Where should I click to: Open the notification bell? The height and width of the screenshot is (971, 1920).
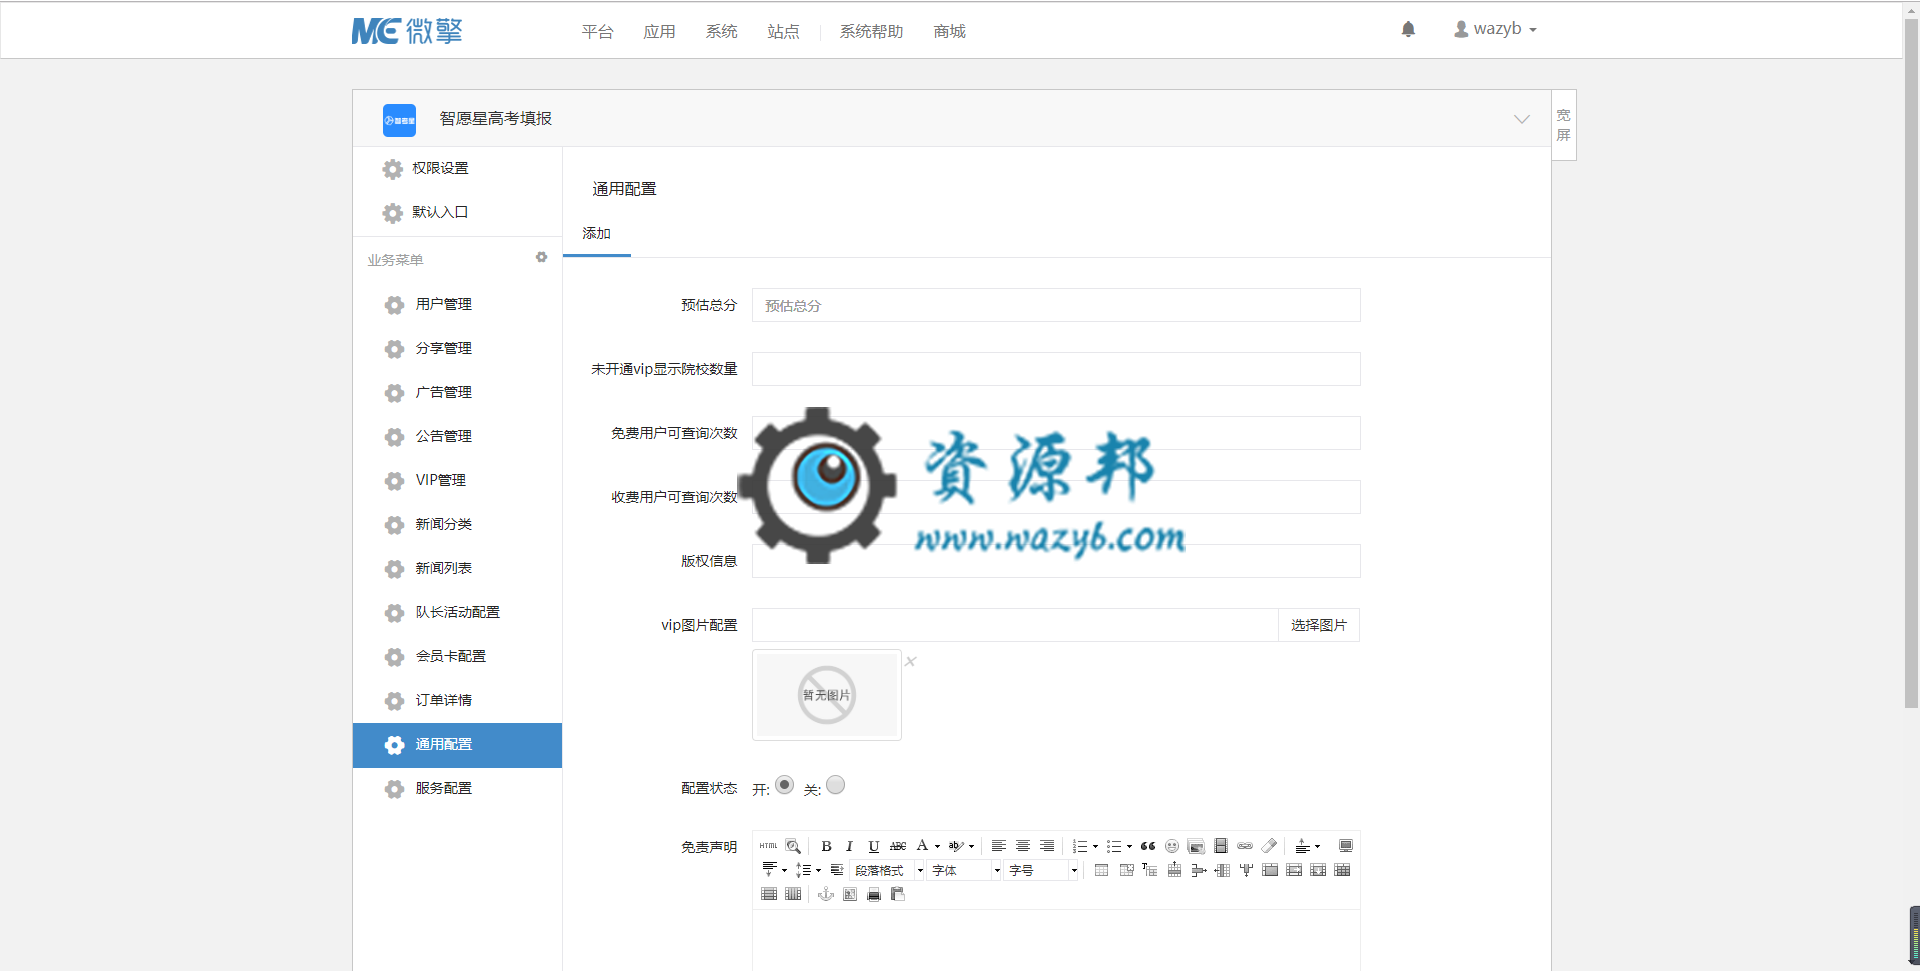[1408, 29]
